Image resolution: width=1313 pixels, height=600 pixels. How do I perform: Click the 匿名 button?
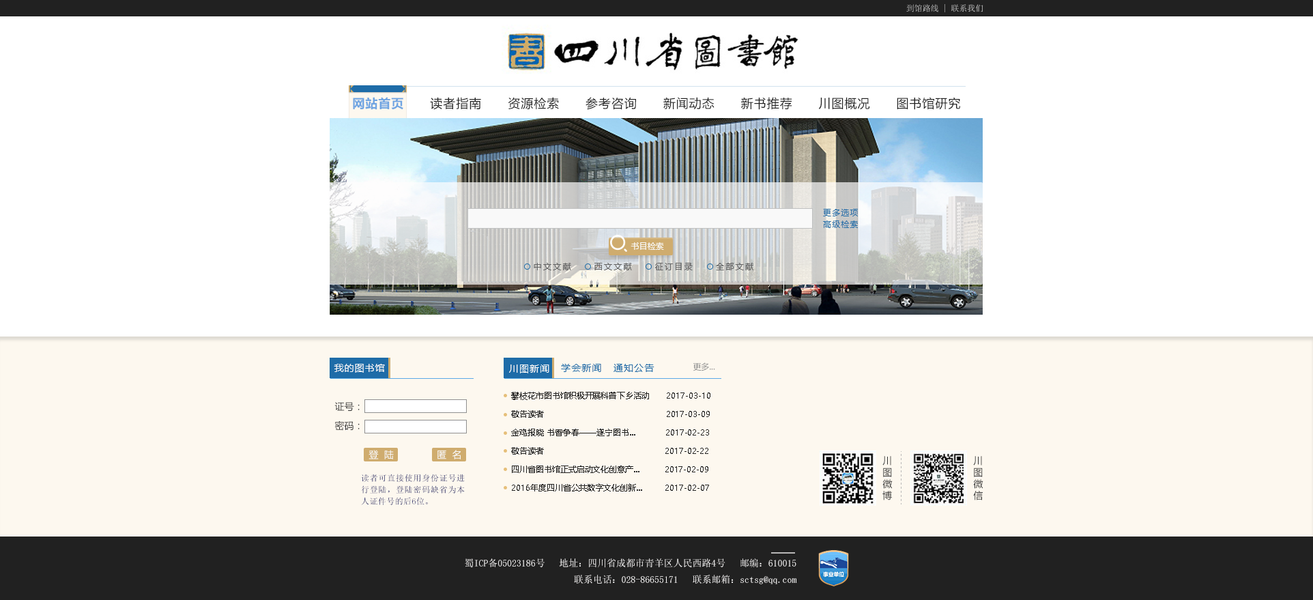(449, 455)
